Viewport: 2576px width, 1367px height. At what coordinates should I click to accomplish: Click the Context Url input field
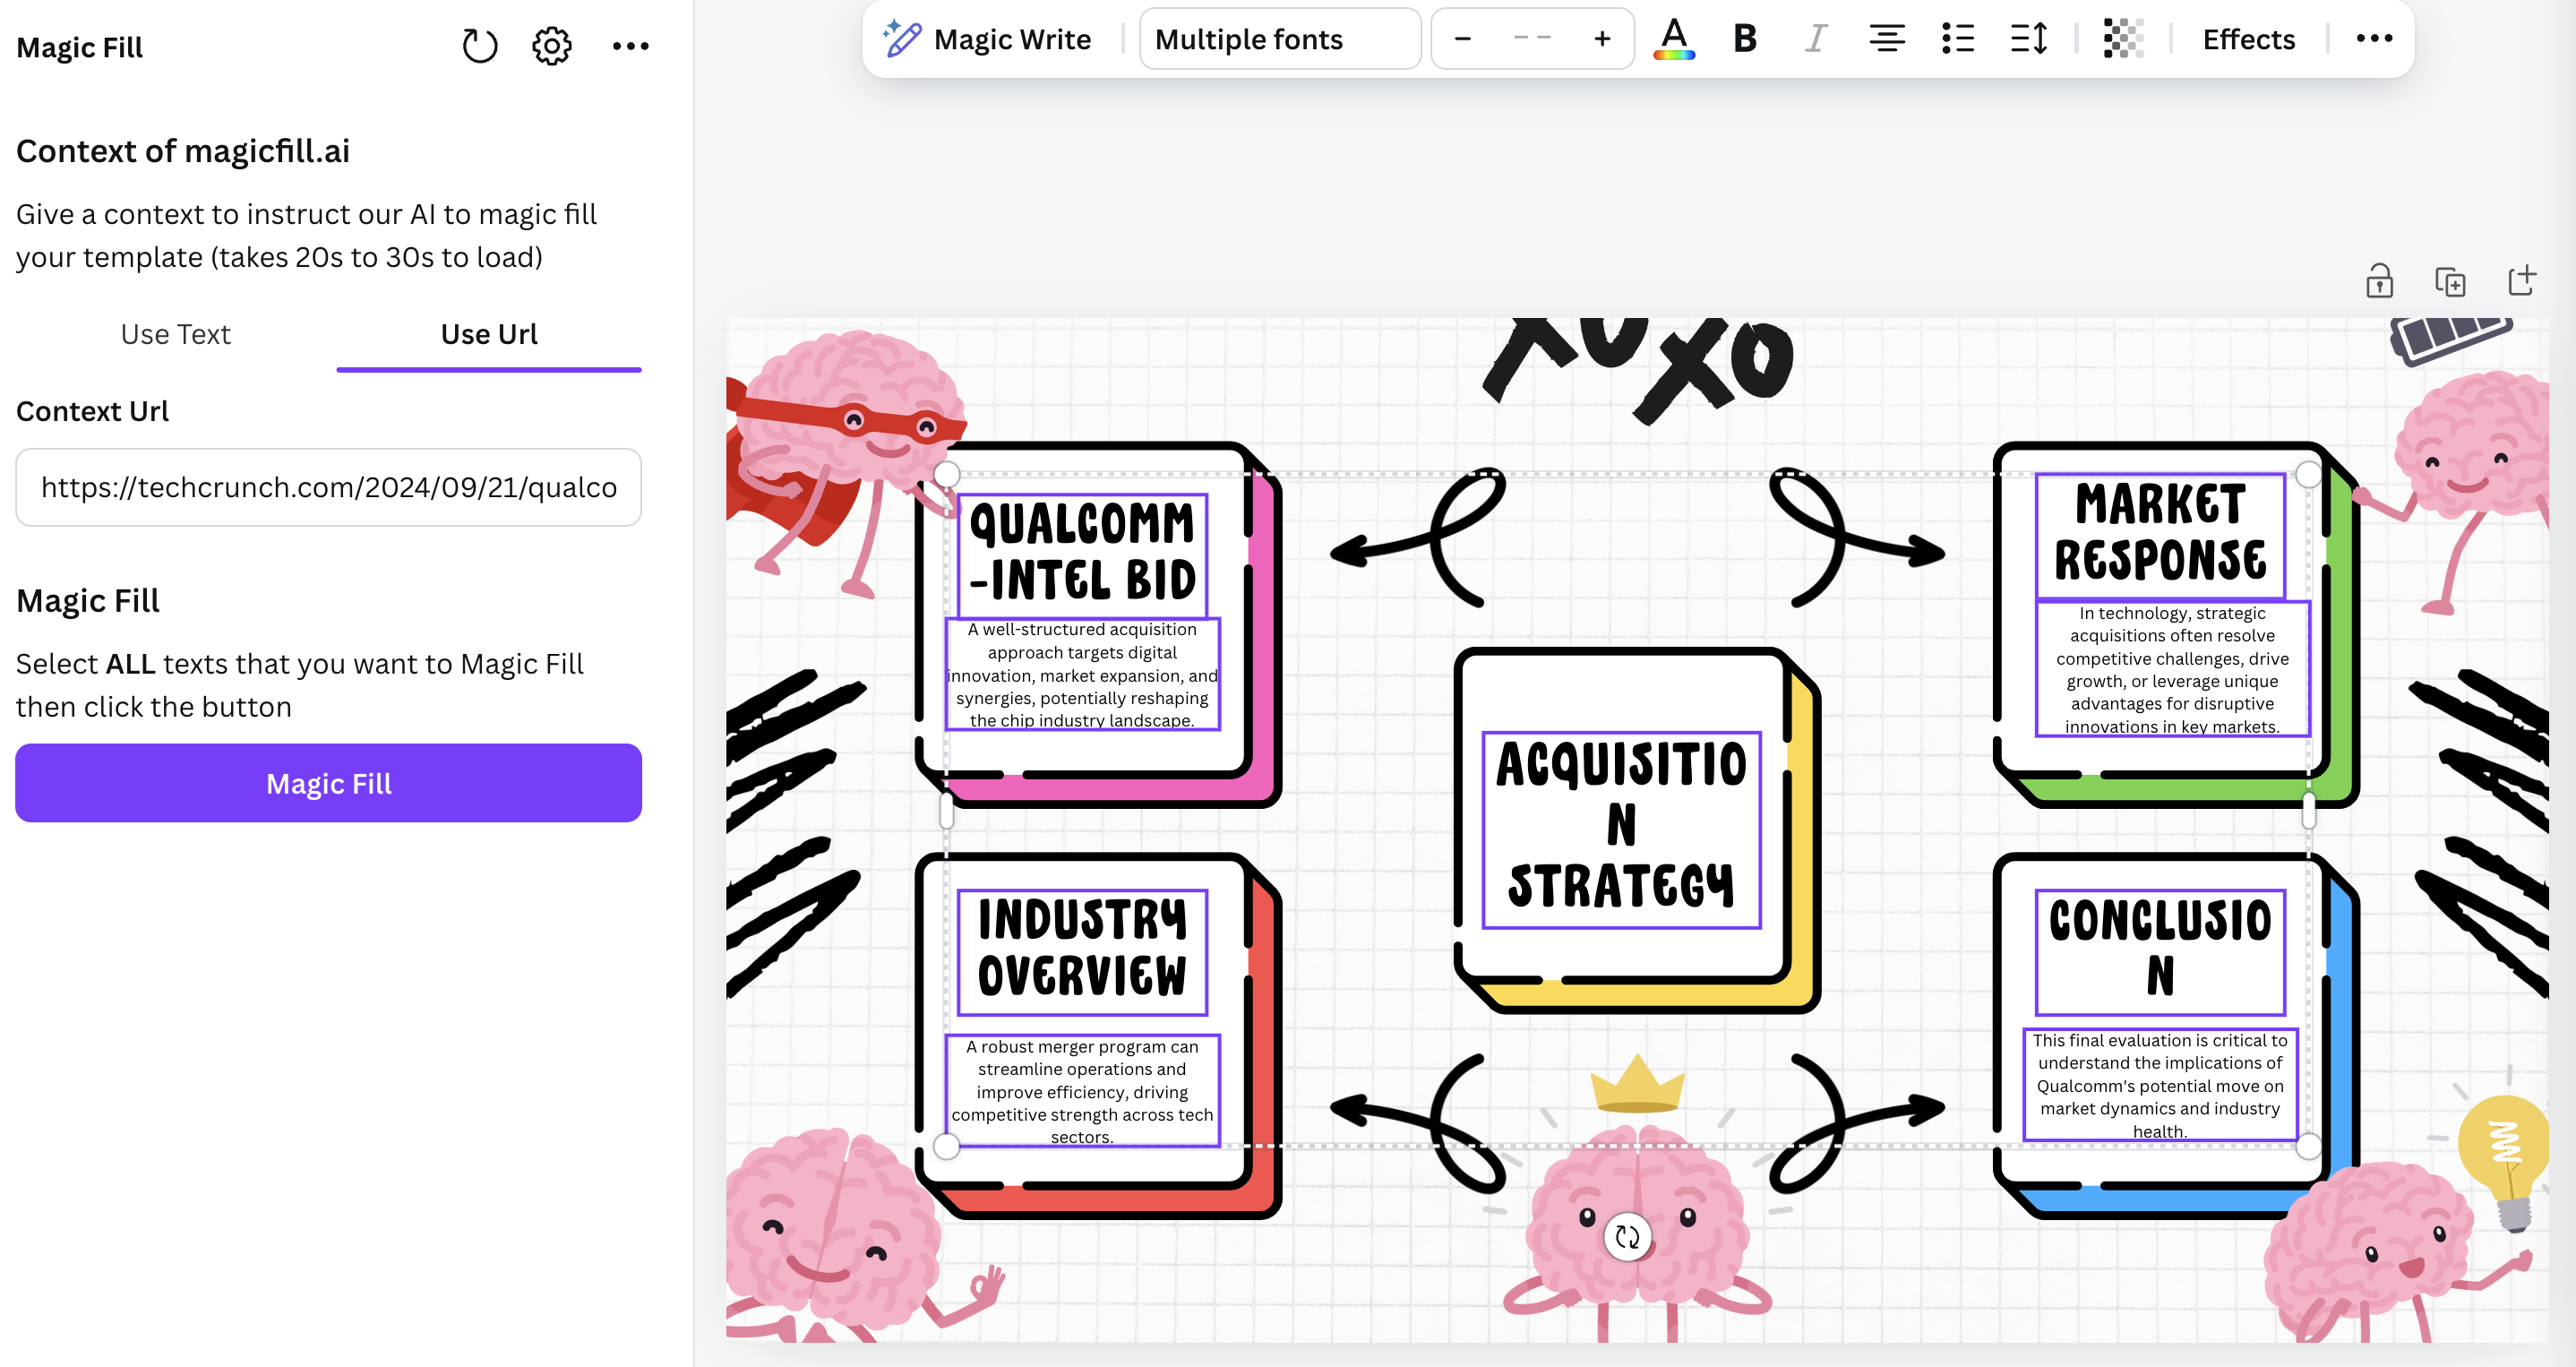[328, 487]
